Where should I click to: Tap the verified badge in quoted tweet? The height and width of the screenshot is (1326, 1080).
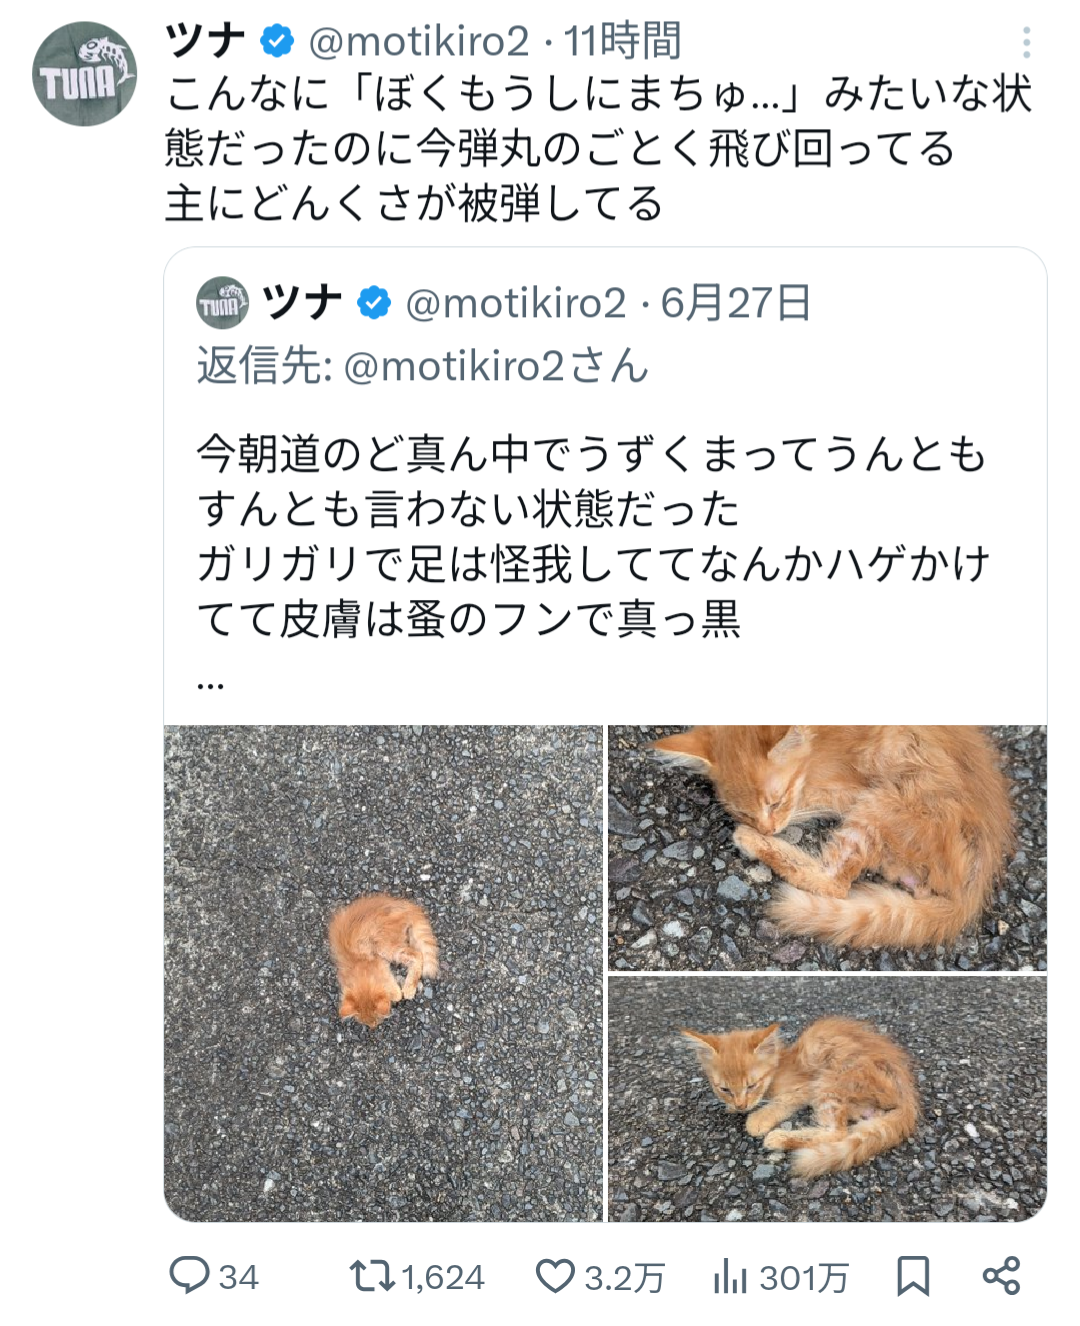(x=374, y=303)
